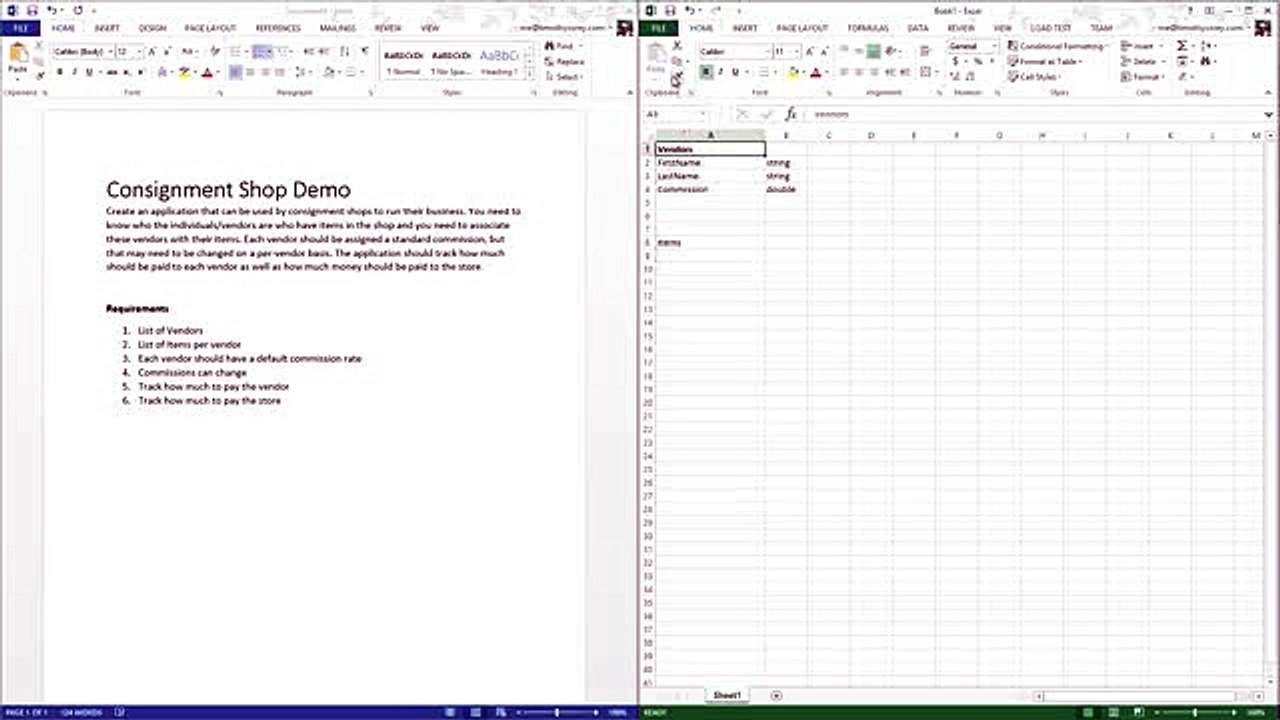1280x720 pixels.
Task: Open Conditional Formatting menu in Excel
Action: point(1057,47)
